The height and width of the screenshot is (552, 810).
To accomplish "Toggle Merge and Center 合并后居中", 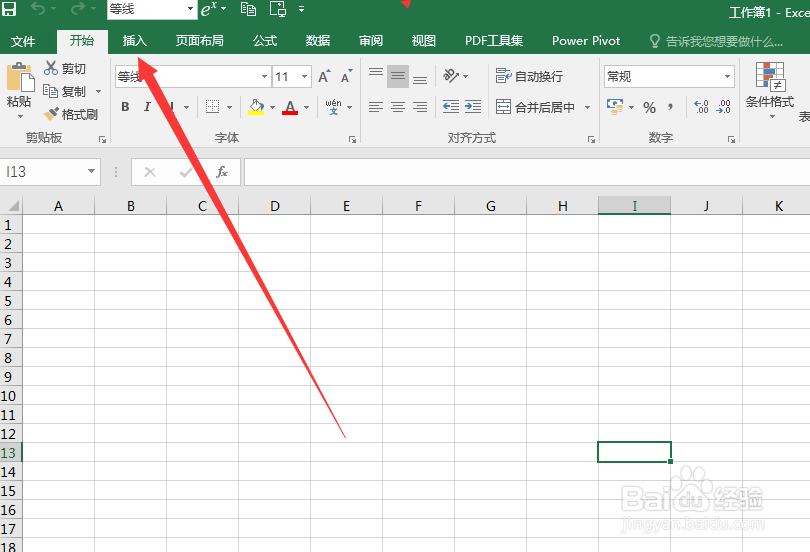I will coord(535,107).
